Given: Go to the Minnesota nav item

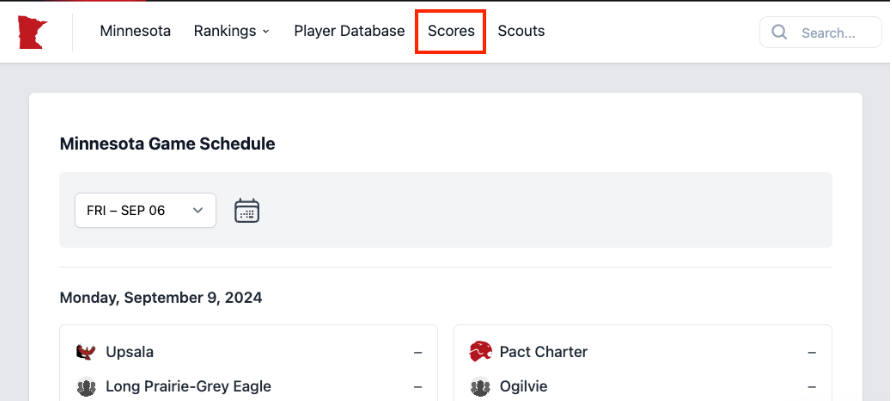Looking at the screenshot, I should click(x=135, y=31).
